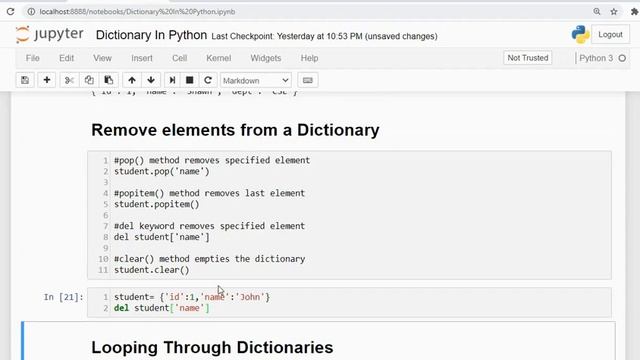Click the Python logo icon

click(580, 34)
